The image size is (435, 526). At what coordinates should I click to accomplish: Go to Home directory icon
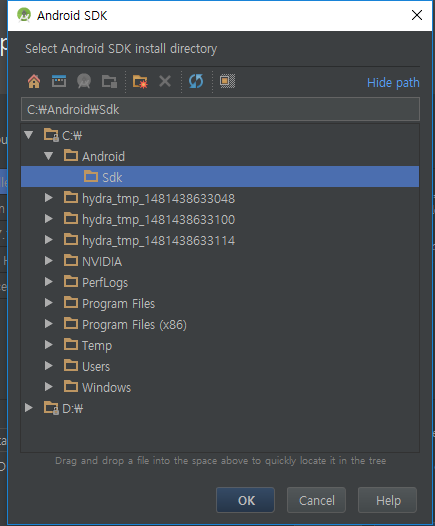(x=34, y=82)
